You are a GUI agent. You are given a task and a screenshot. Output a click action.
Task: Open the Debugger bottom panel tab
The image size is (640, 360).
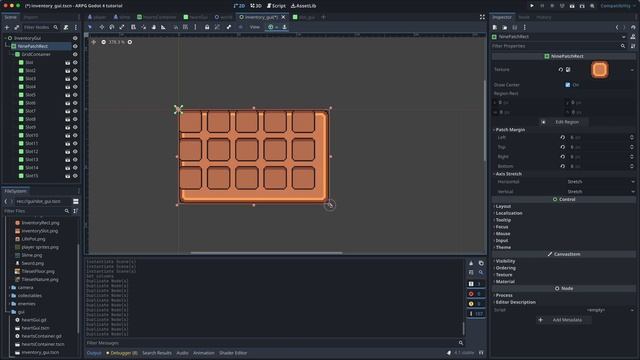coord(122,353)
